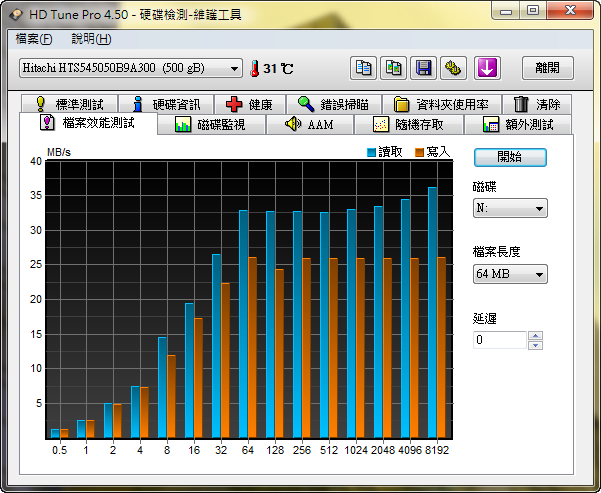601x493 pixels.
Task: Click the 0.5 x-axis label
Action: point(59,450)
